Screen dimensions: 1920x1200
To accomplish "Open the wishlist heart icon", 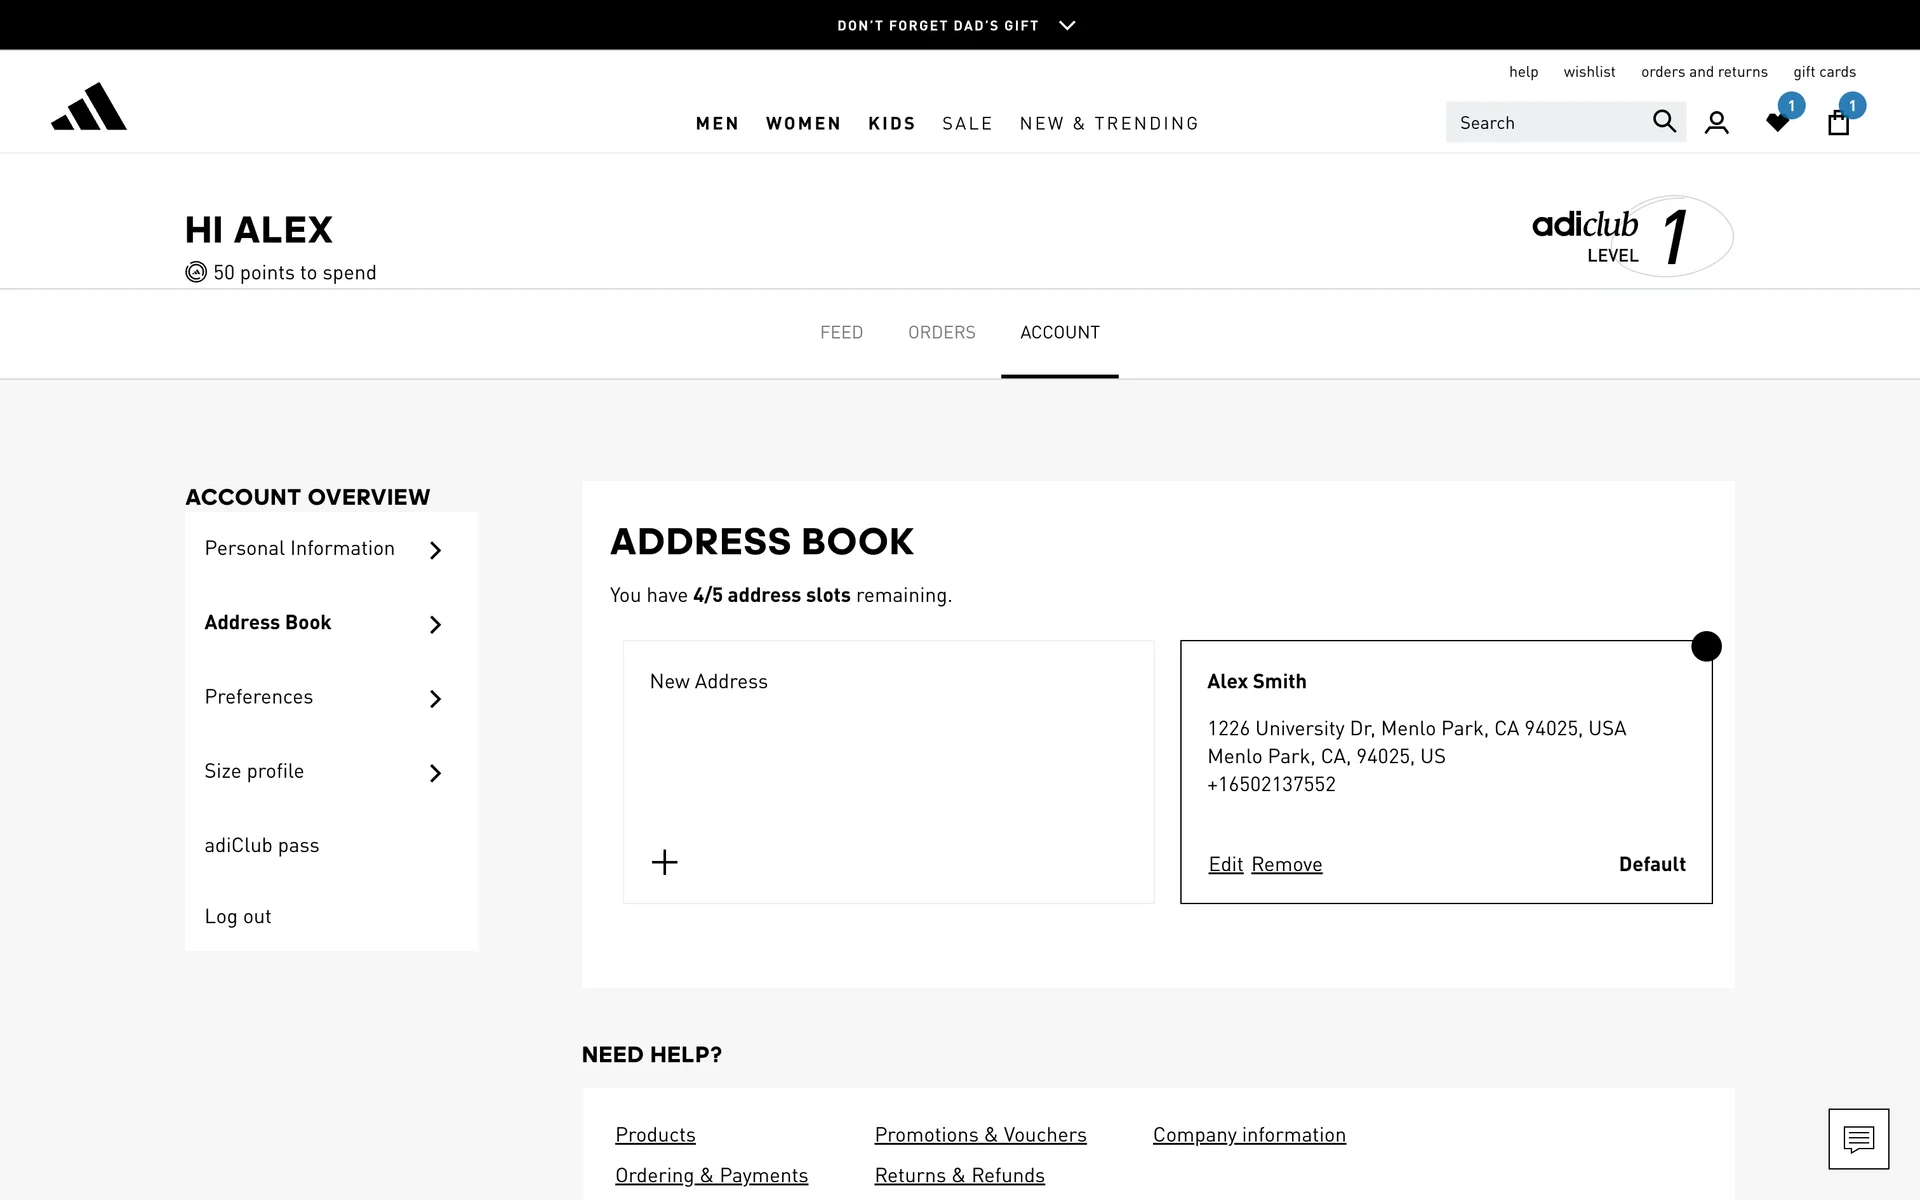I will pos(1778,123).
